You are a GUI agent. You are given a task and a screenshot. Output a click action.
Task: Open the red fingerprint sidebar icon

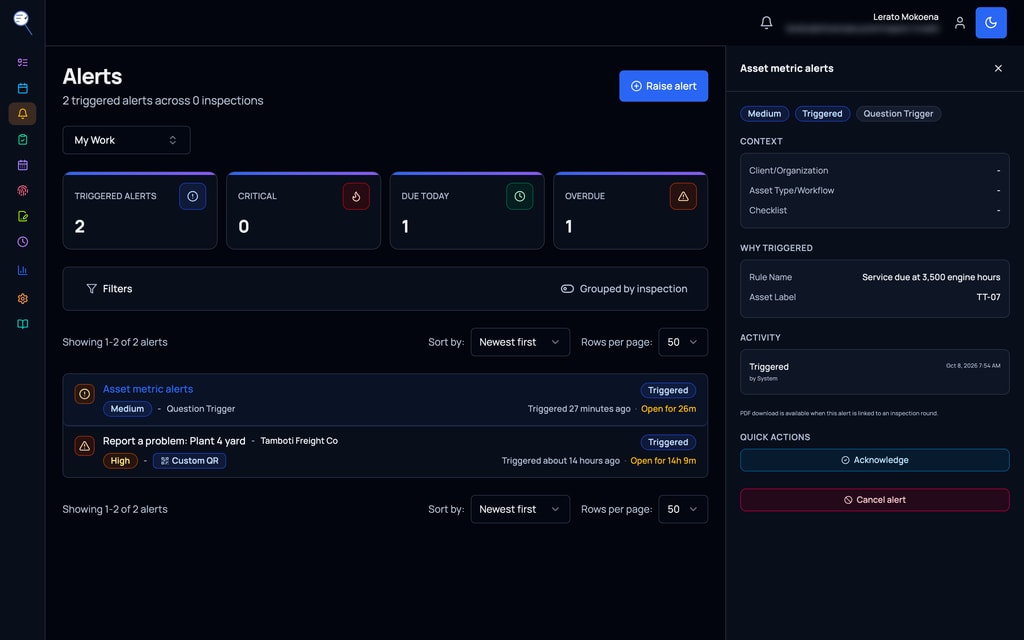coord(23,191)
